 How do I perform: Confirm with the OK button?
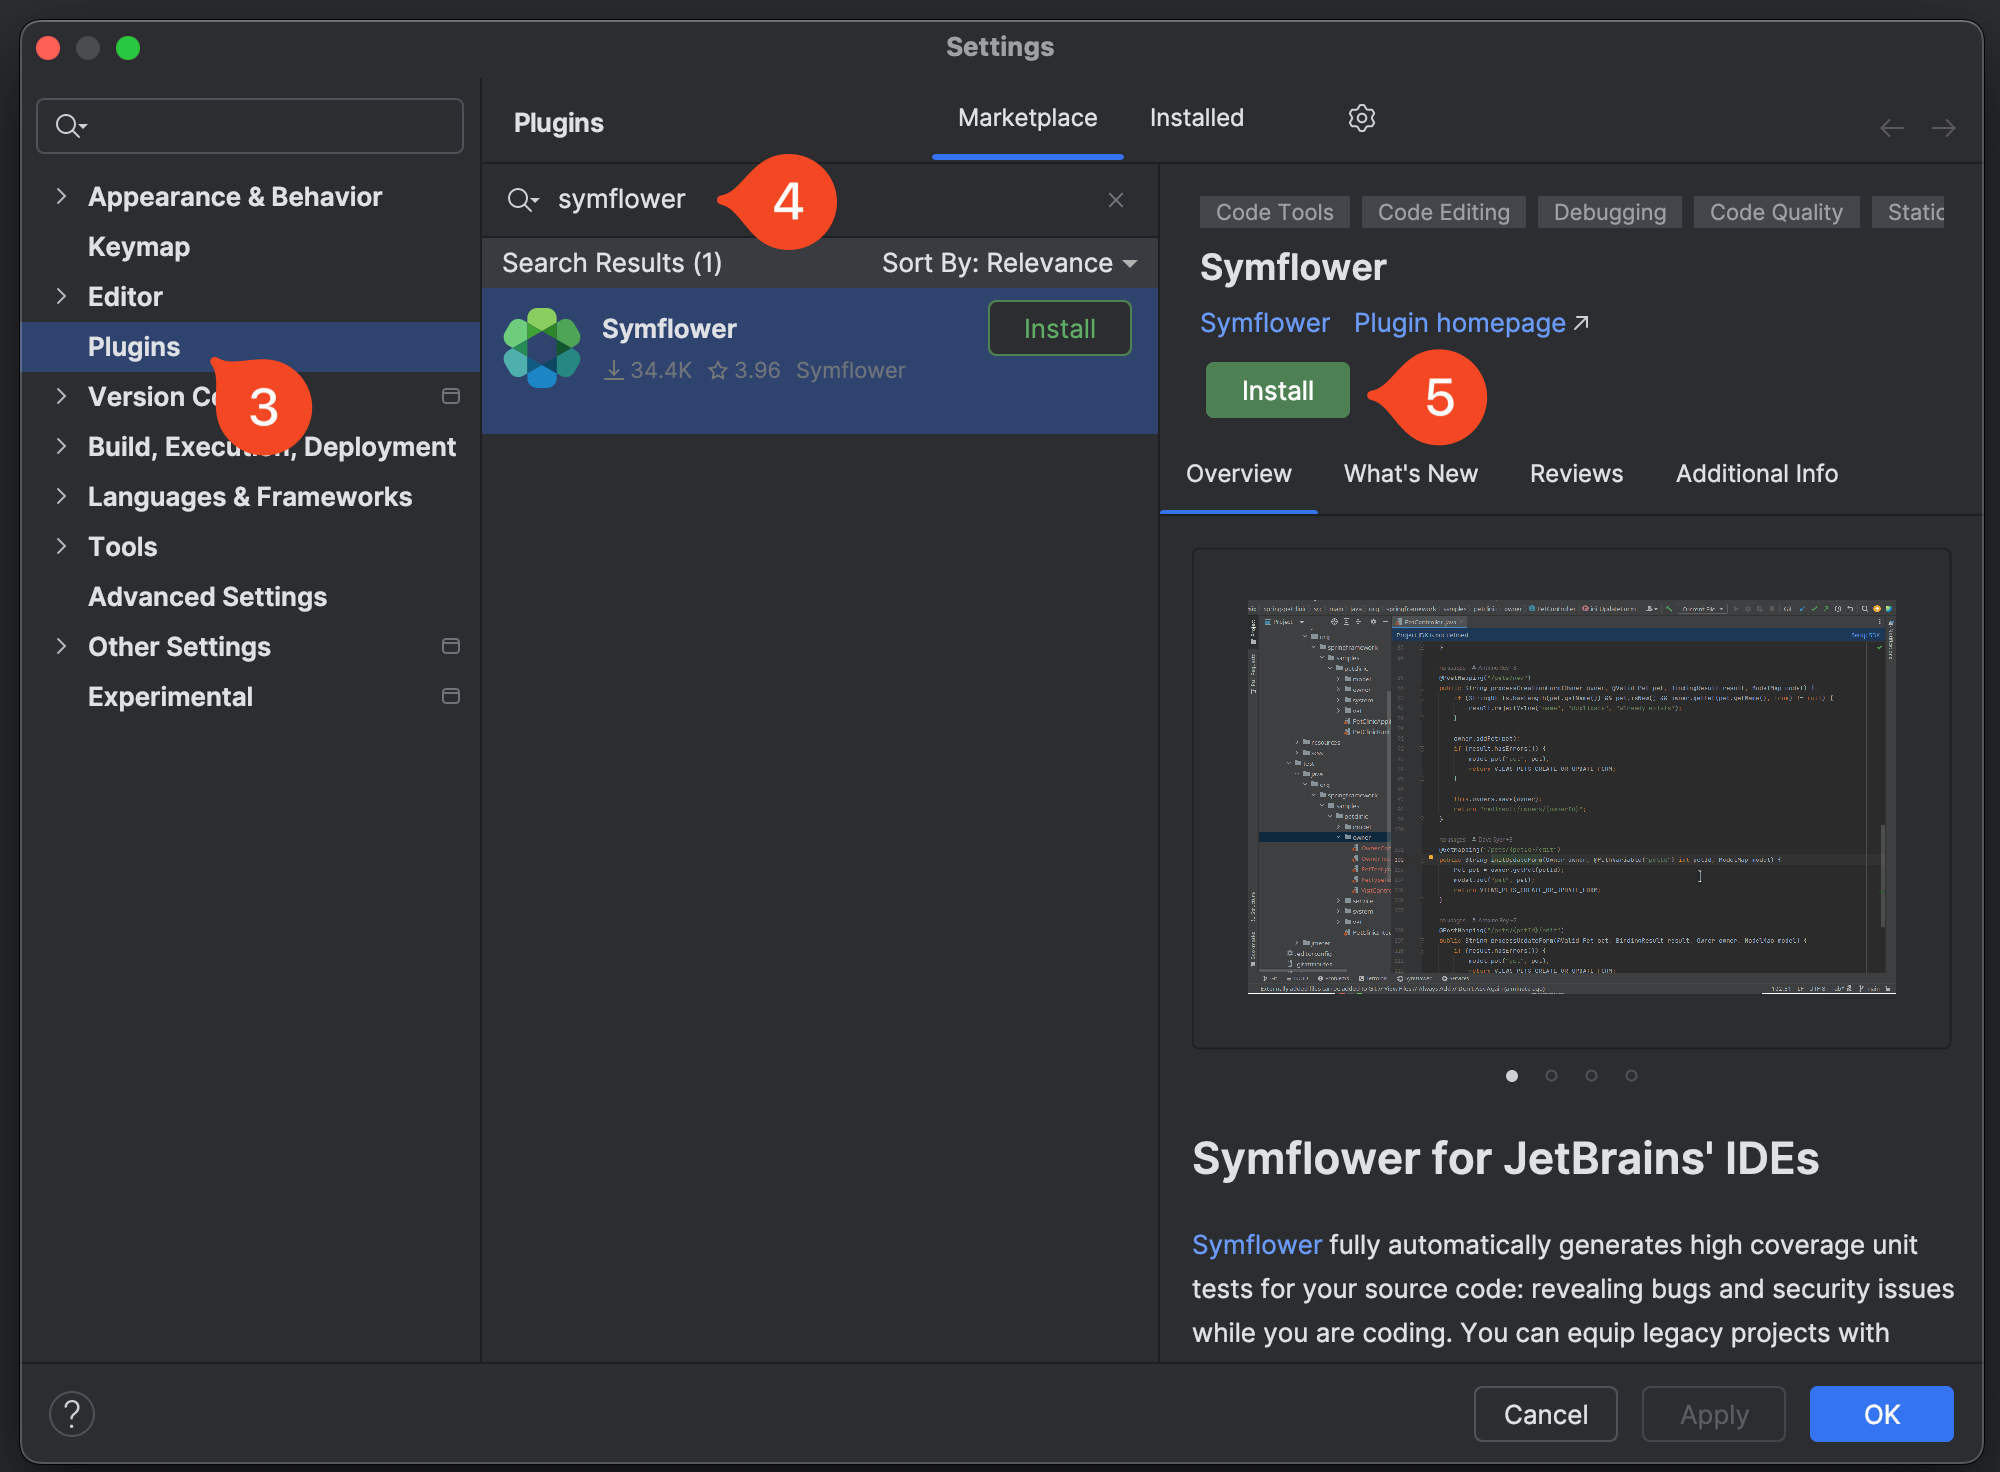click(x=1882, y=1414)
